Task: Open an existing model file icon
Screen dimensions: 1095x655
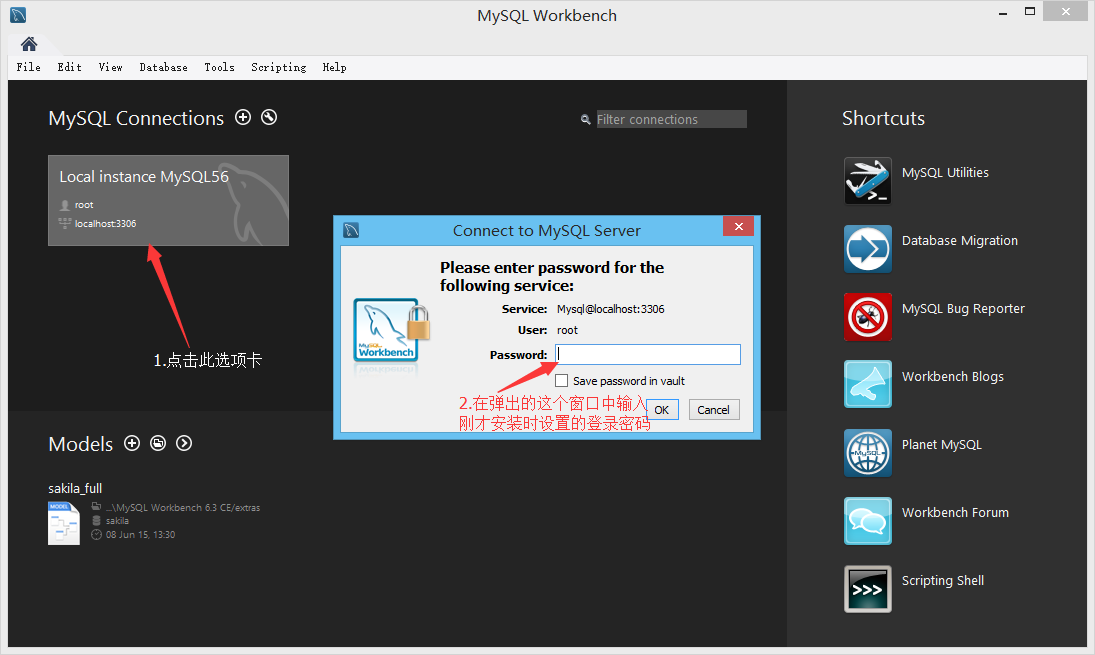Action: coord(159,443)
